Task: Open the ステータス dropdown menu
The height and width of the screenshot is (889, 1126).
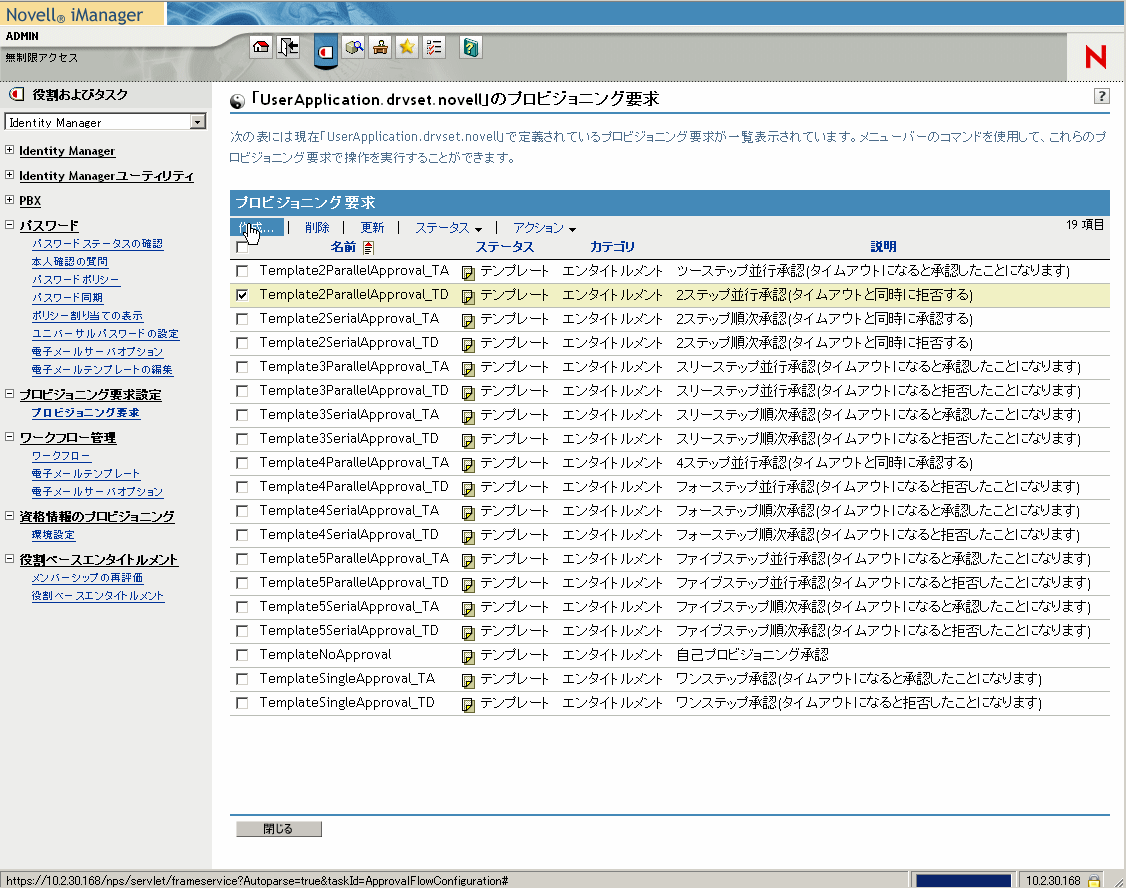Action: [x=448, y=228]
